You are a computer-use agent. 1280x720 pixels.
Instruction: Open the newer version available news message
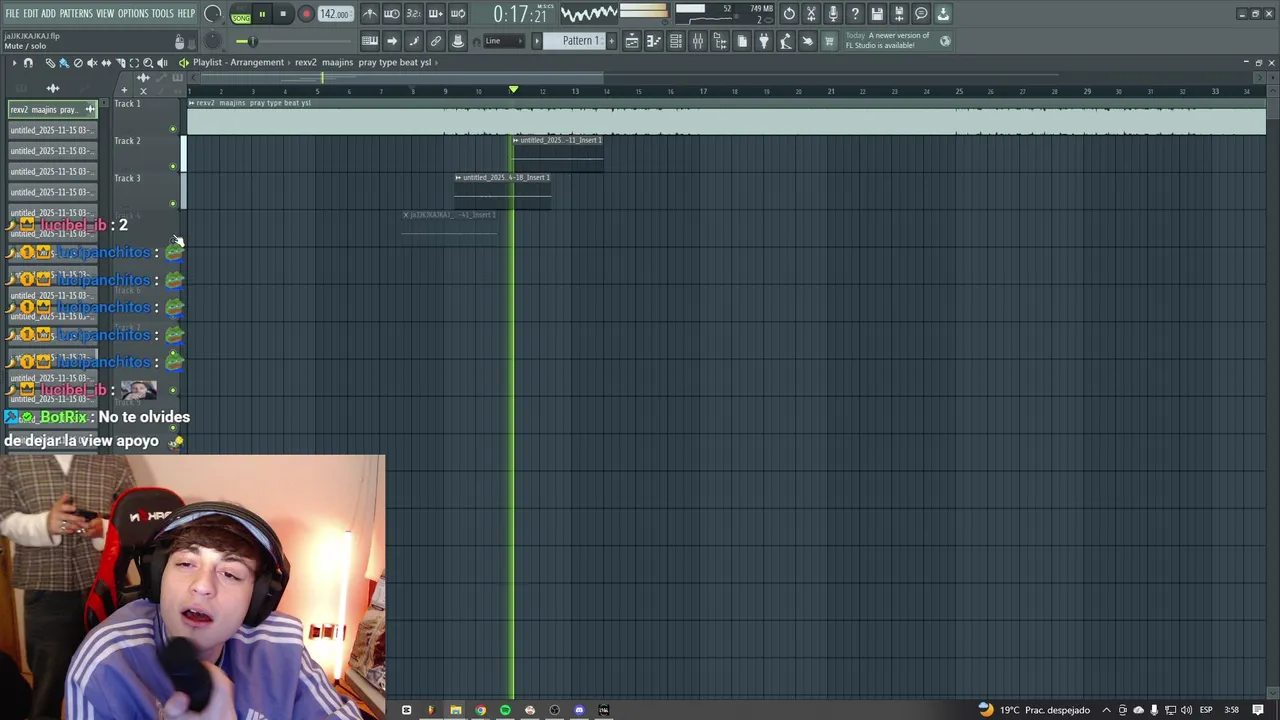pos(898,41)
